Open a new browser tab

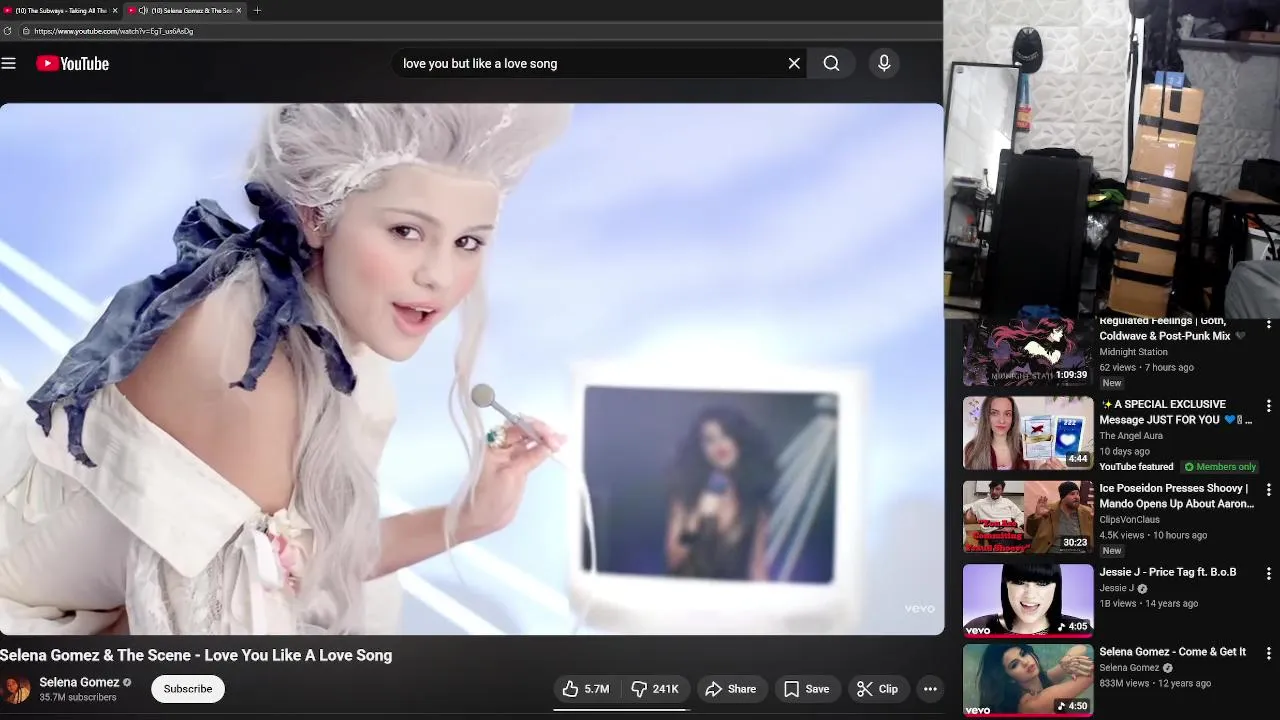[x=257, y=10]
